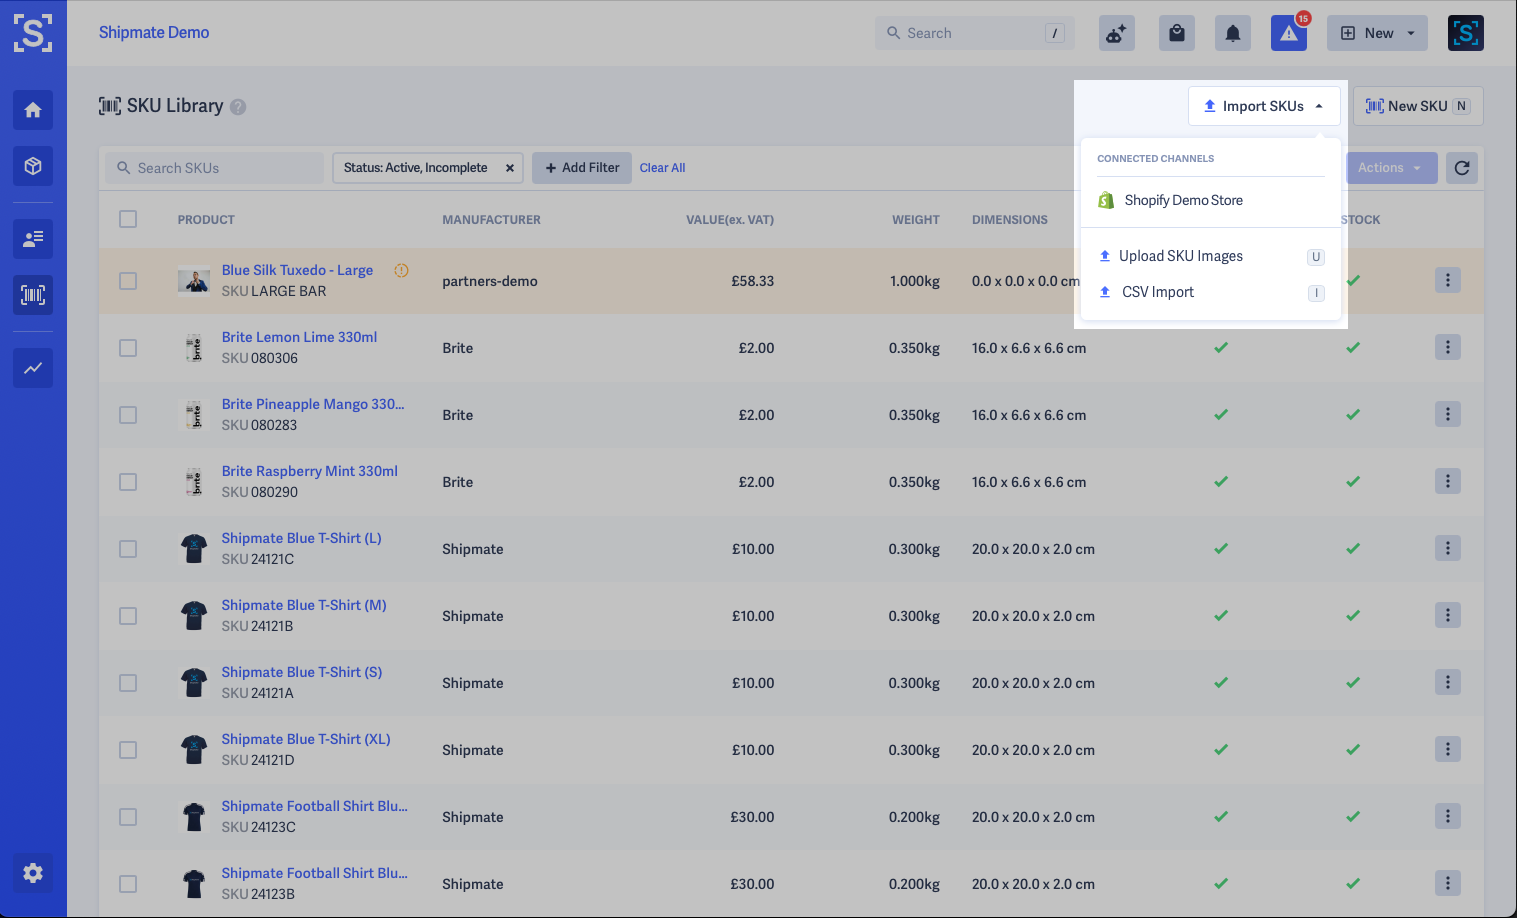
Task: Open row menu for Shipmate Blue T-Shirt (S)
Action: 1448,683
